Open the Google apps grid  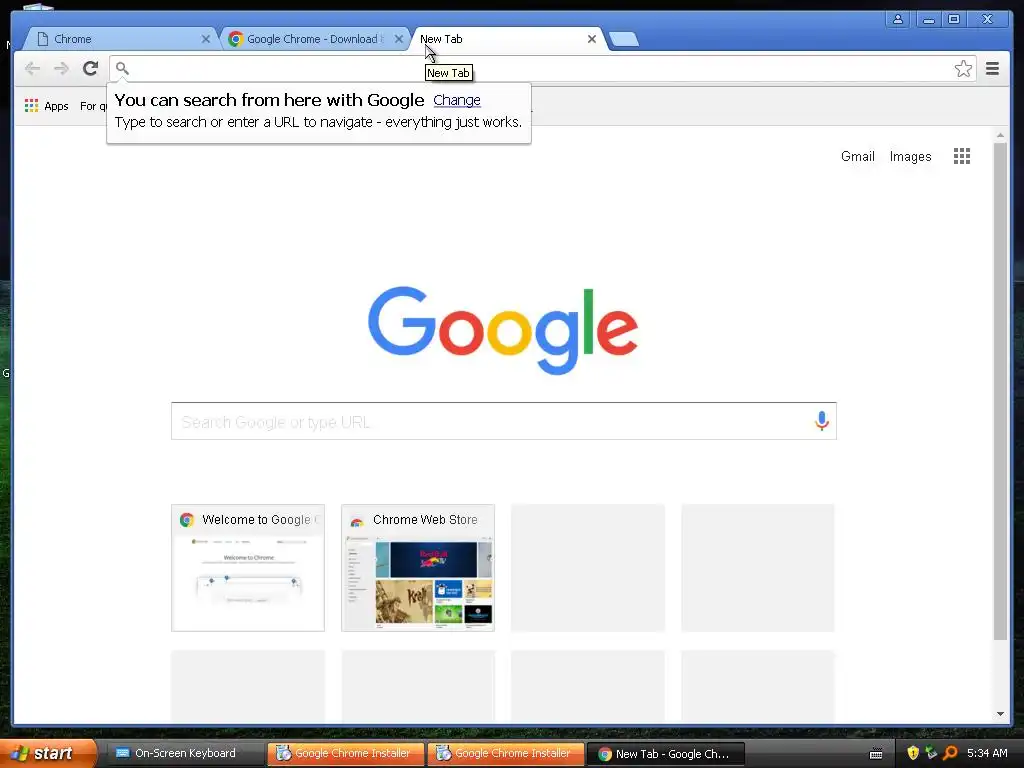coord(961,156)
